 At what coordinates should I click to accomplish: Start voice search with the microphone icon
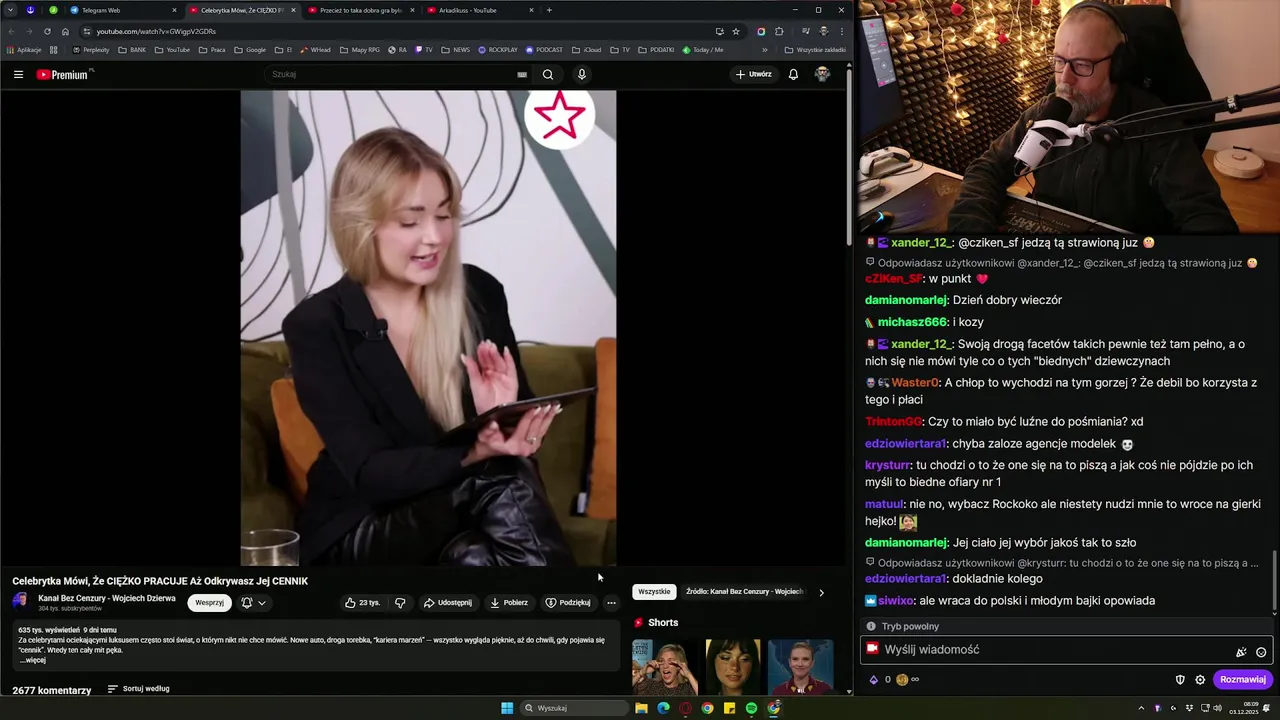(x=581, y=74)
